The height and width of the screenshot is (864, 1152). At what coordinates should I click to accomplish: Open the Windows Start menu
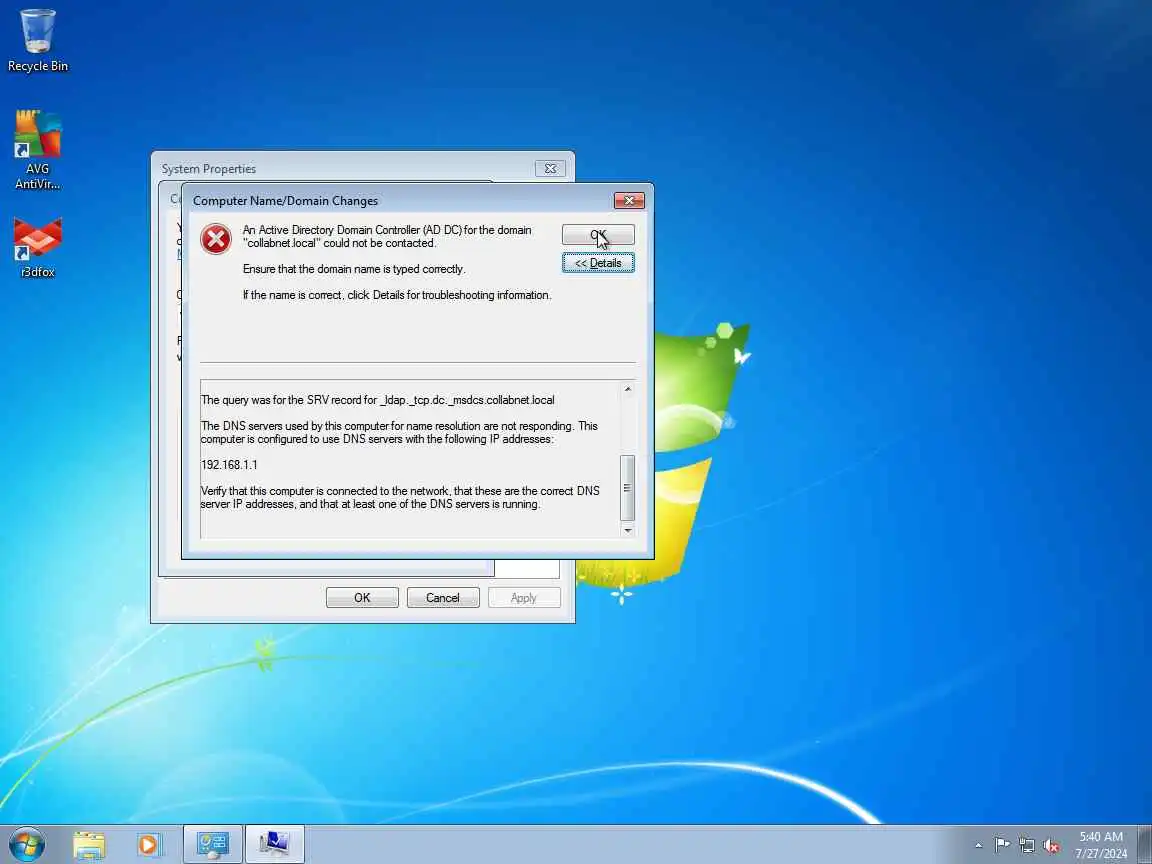click(27, 845)
